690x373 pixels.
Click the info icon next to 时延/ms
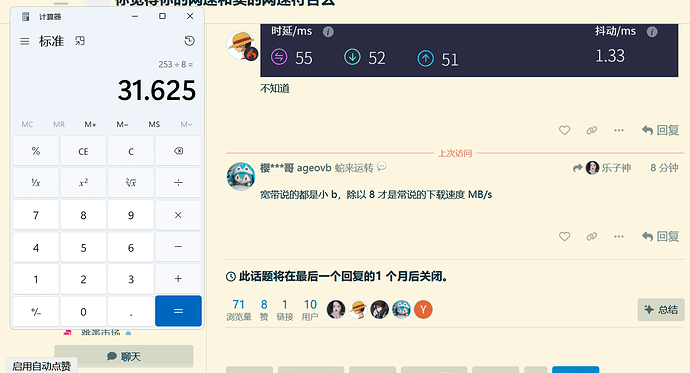click(328, 32)
